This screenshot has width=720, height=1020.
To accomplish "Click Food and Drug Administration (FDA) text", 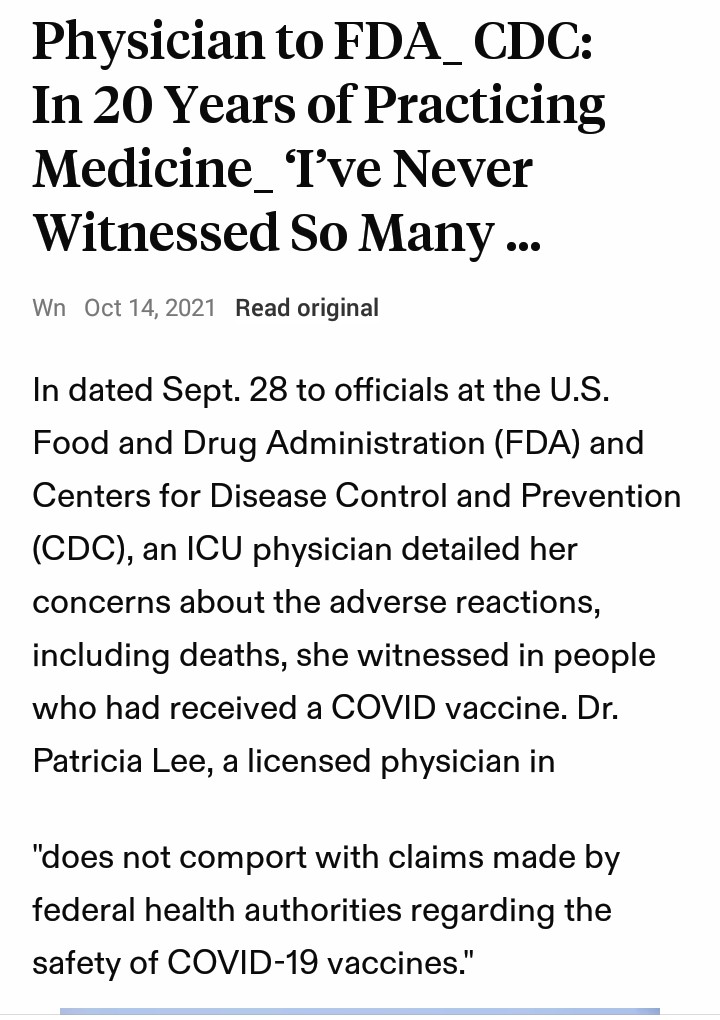I will [x=306, y=443].
